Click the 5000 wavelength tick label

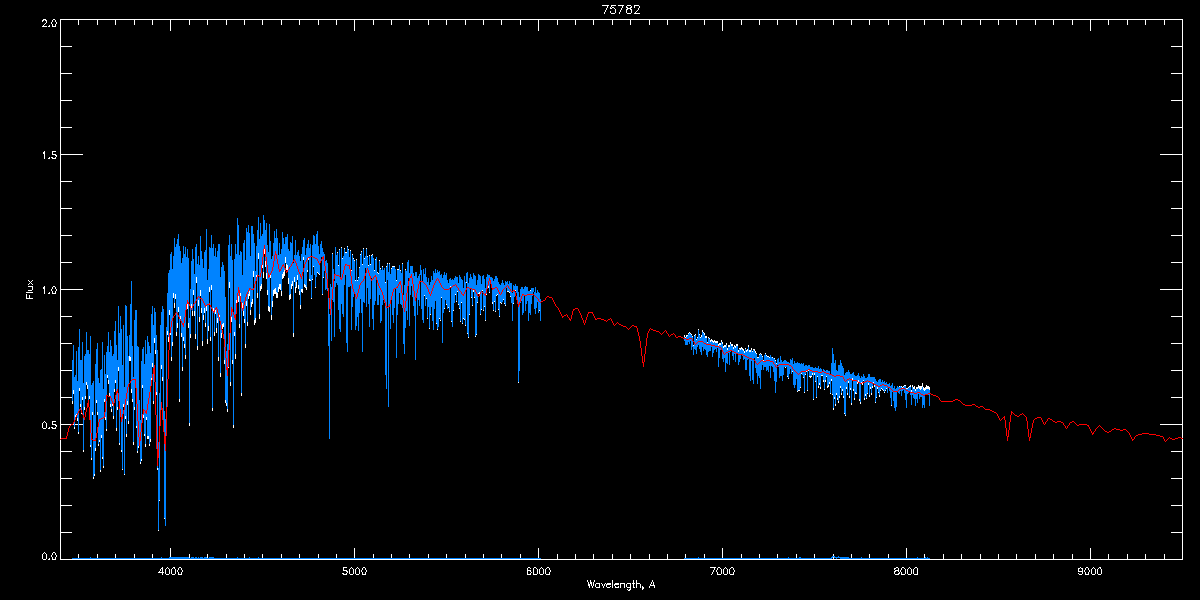click(354, 572)
